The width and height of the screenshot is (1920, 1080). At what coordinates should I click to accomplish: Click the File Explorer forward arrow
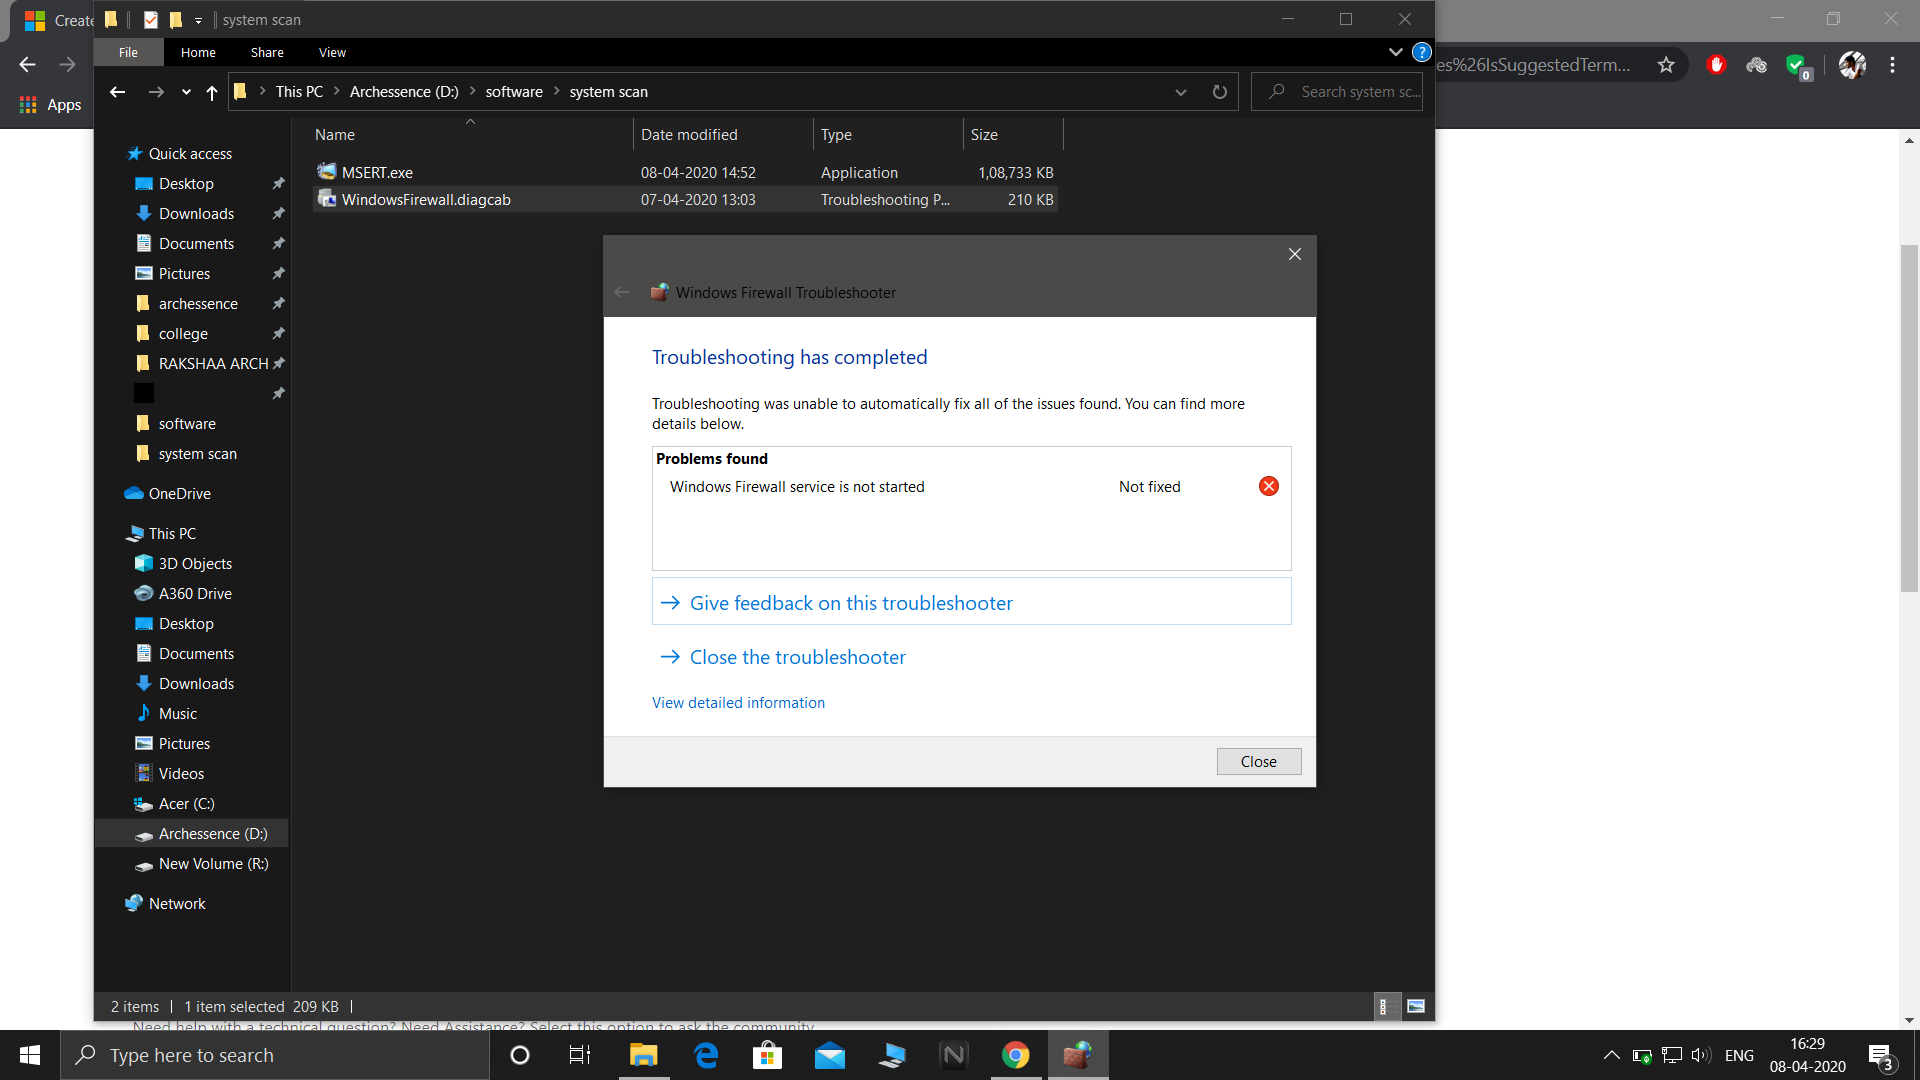pyautogui.click(x=156, y=92)
